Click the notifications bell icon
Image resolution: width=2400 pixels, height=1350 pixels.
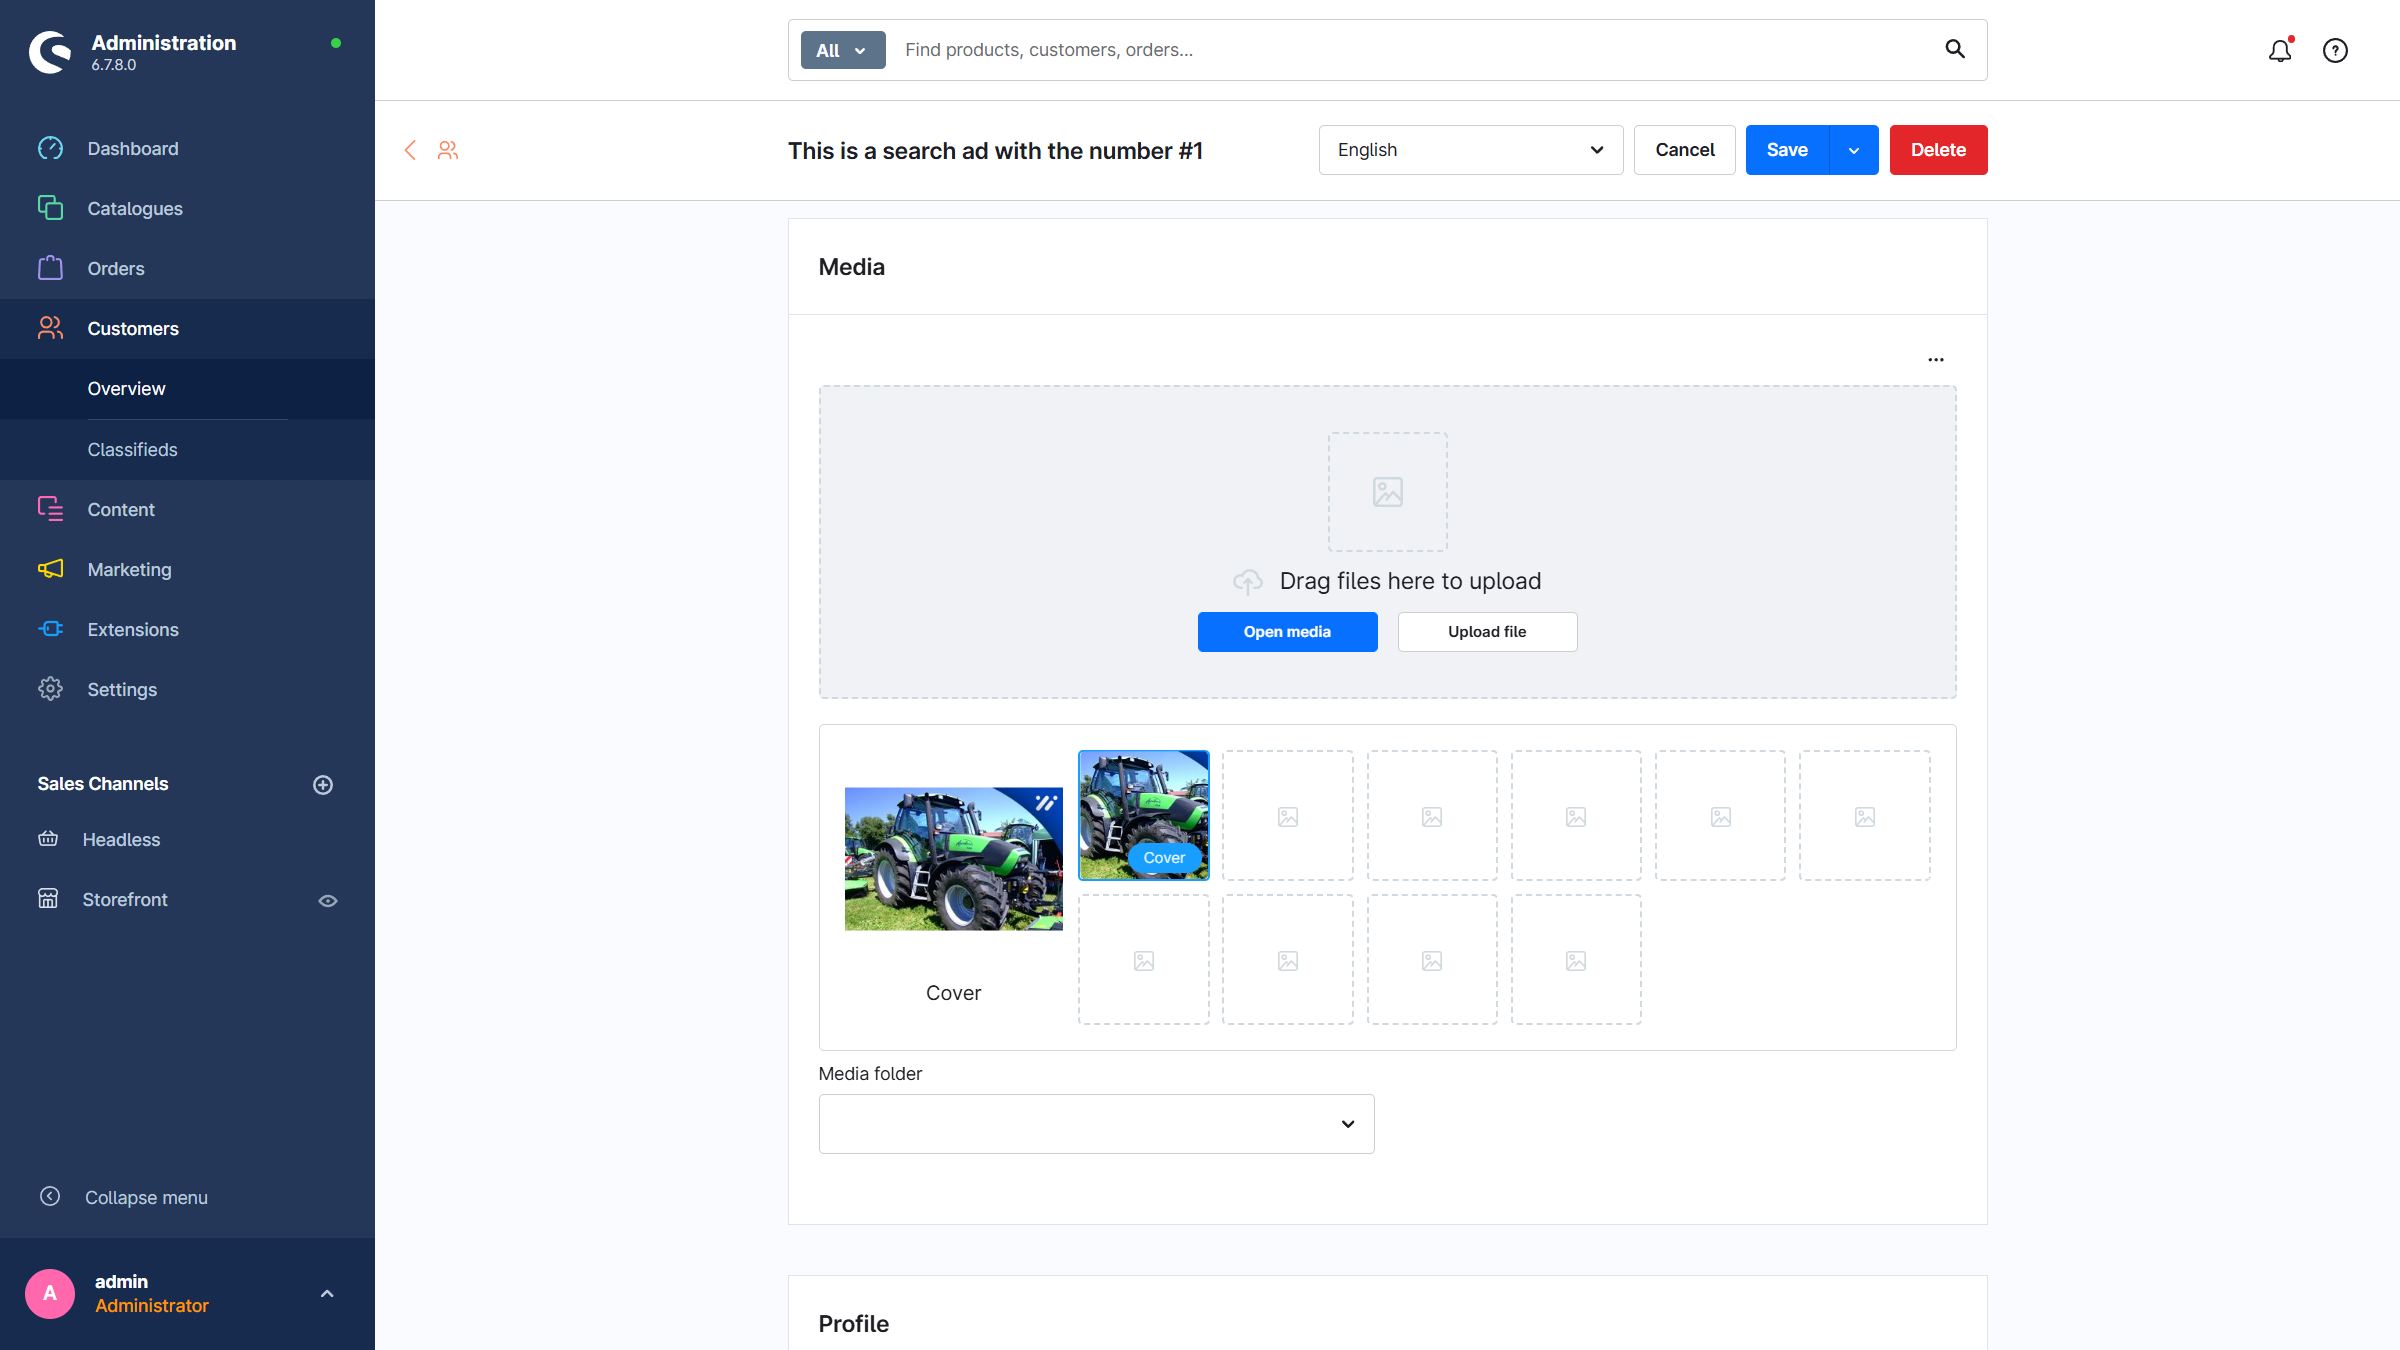(2279, 51)
